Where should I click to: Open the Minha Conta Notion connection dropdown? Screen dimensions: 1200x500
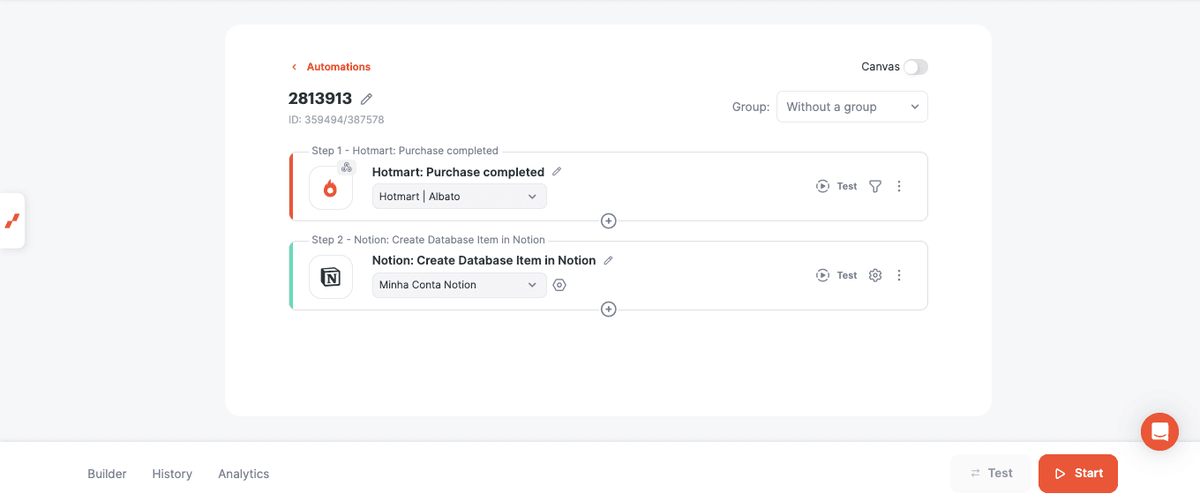[x=459, y=285]
